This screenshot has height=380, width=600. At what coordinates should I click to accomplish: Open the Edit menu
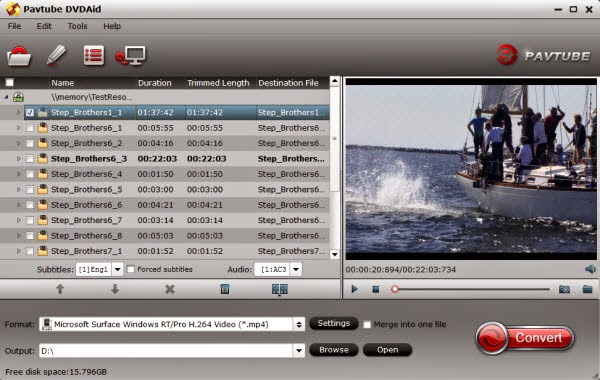(44, 26)
